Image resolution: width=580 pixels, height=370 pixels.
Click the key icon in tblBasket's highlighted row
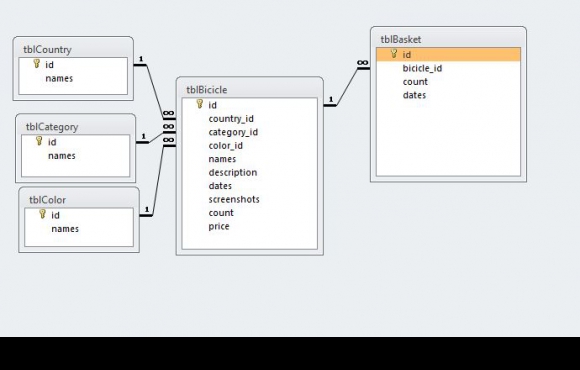coord(394,54)
